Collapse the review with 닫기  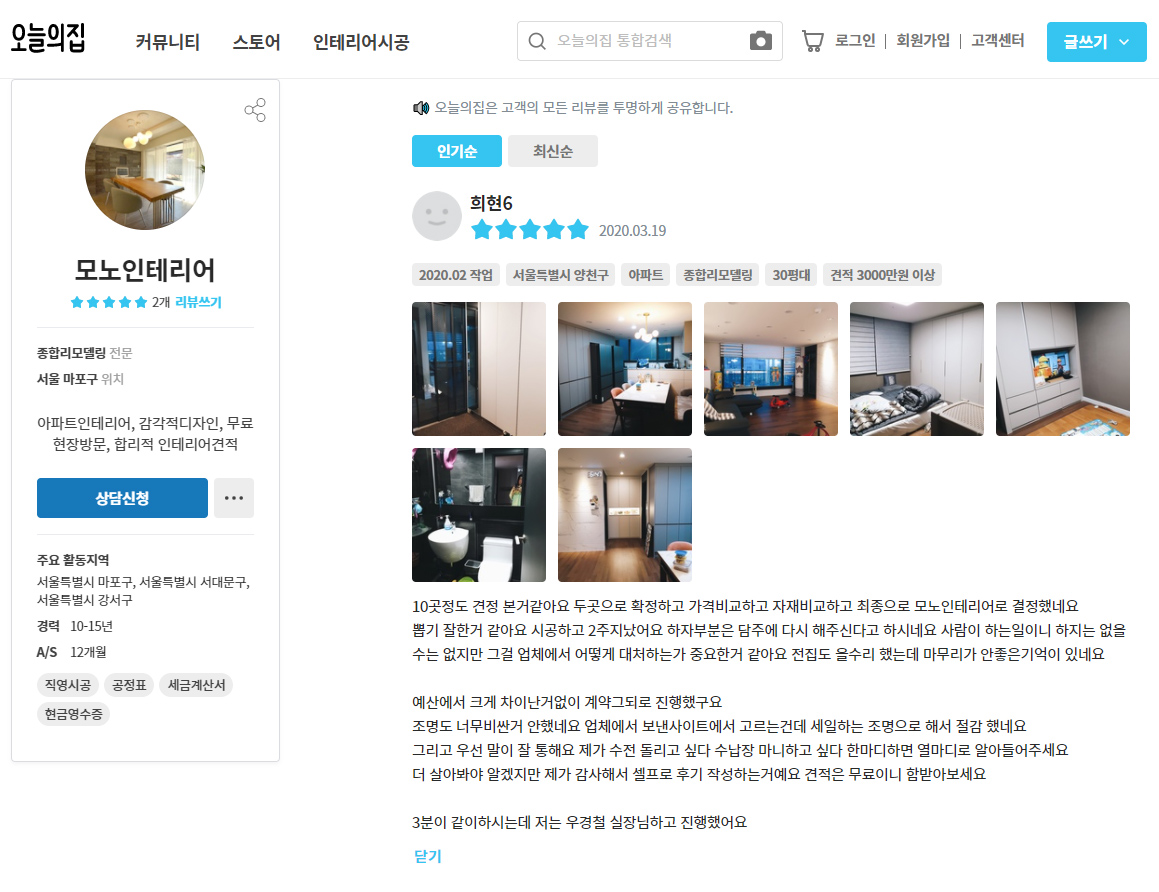427,856
